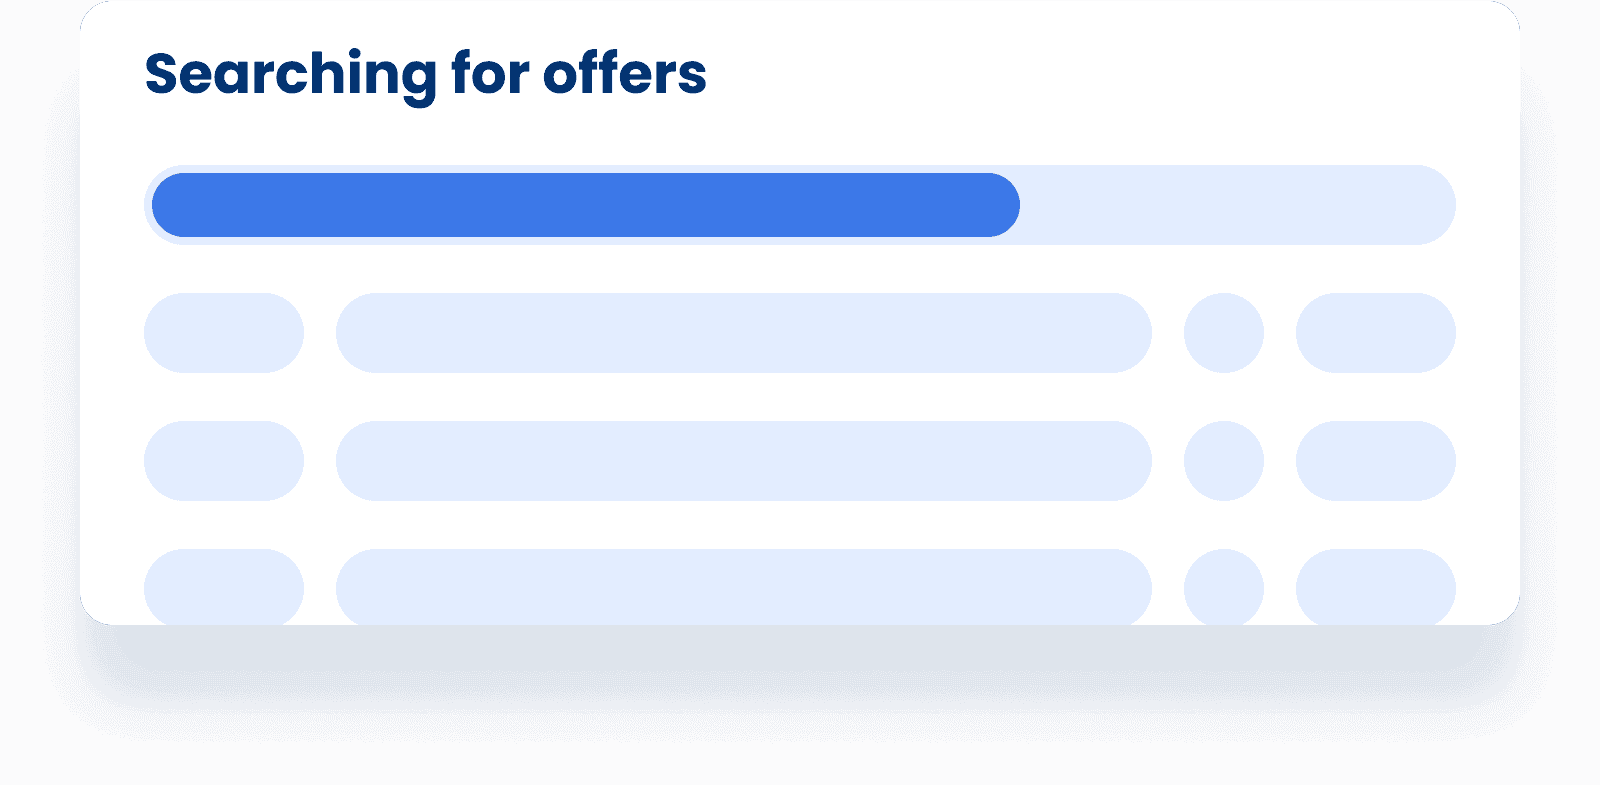The image size is (1600, 785).
Task: Open the third row's long placeholder bar
Action: (744, 587)
